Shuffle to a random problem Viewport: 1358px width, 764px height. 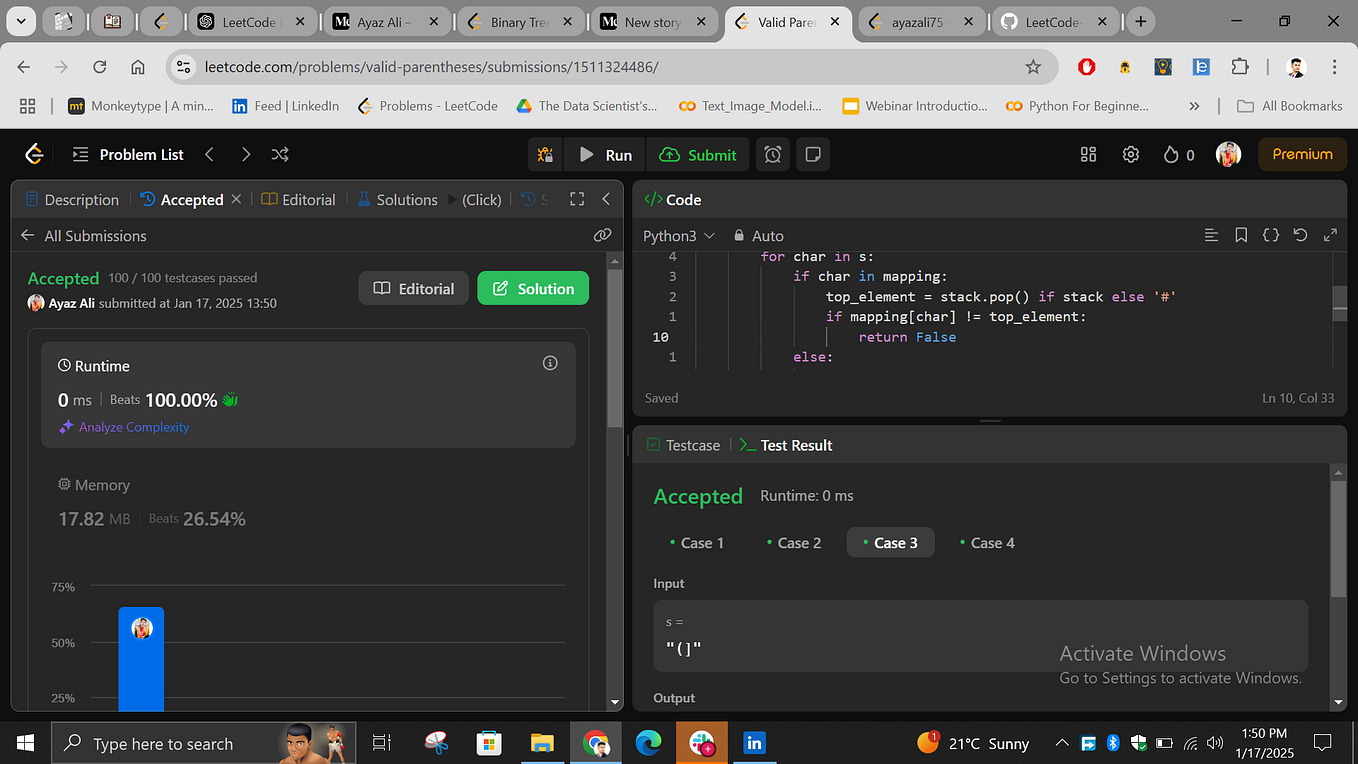pyautogui.click(x=279, y=154)
